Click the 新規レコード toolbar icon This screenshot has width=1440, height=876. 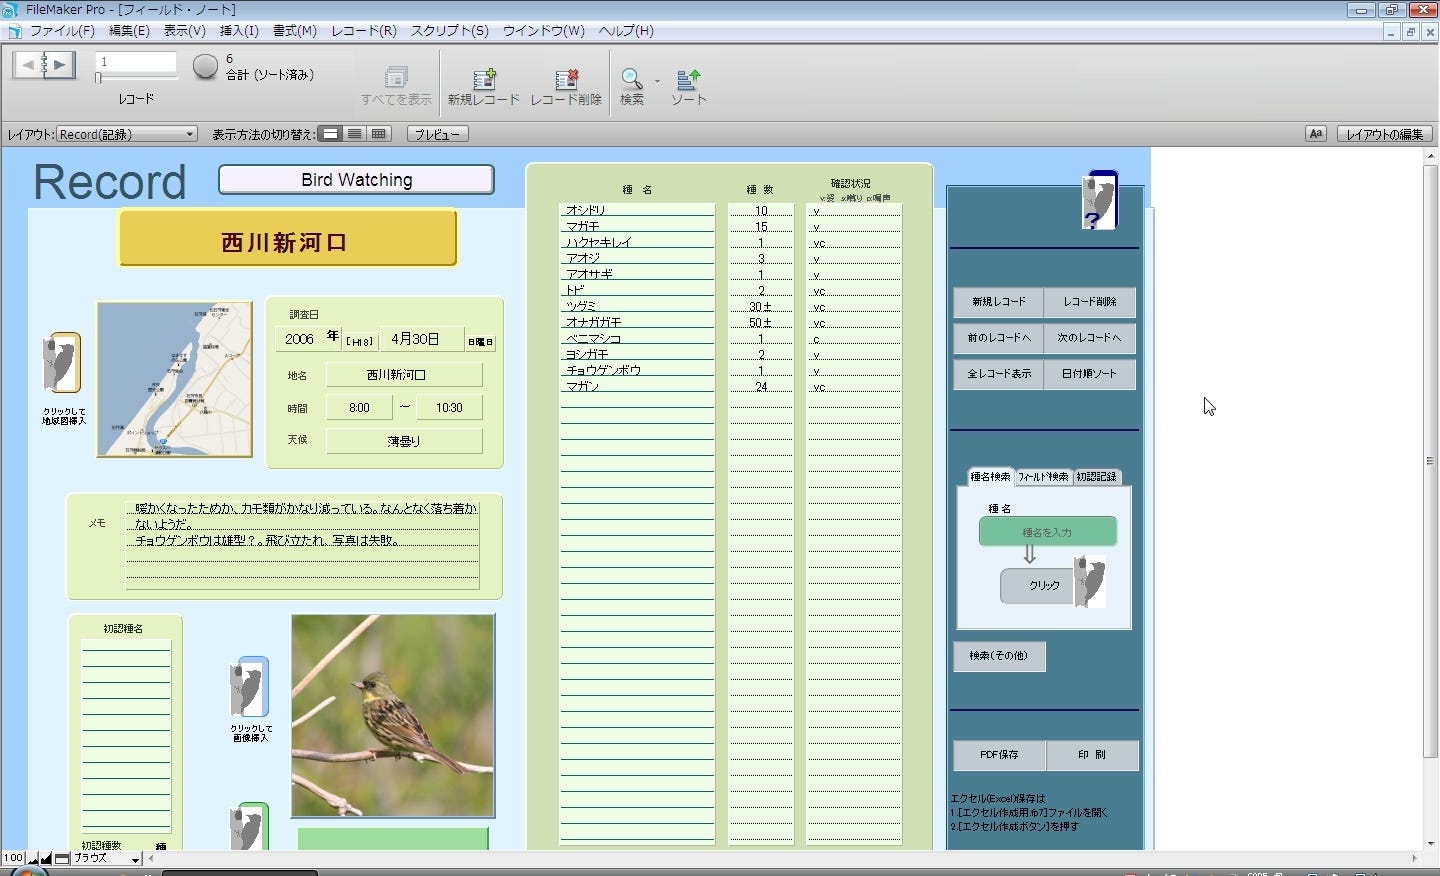[484, 78]
